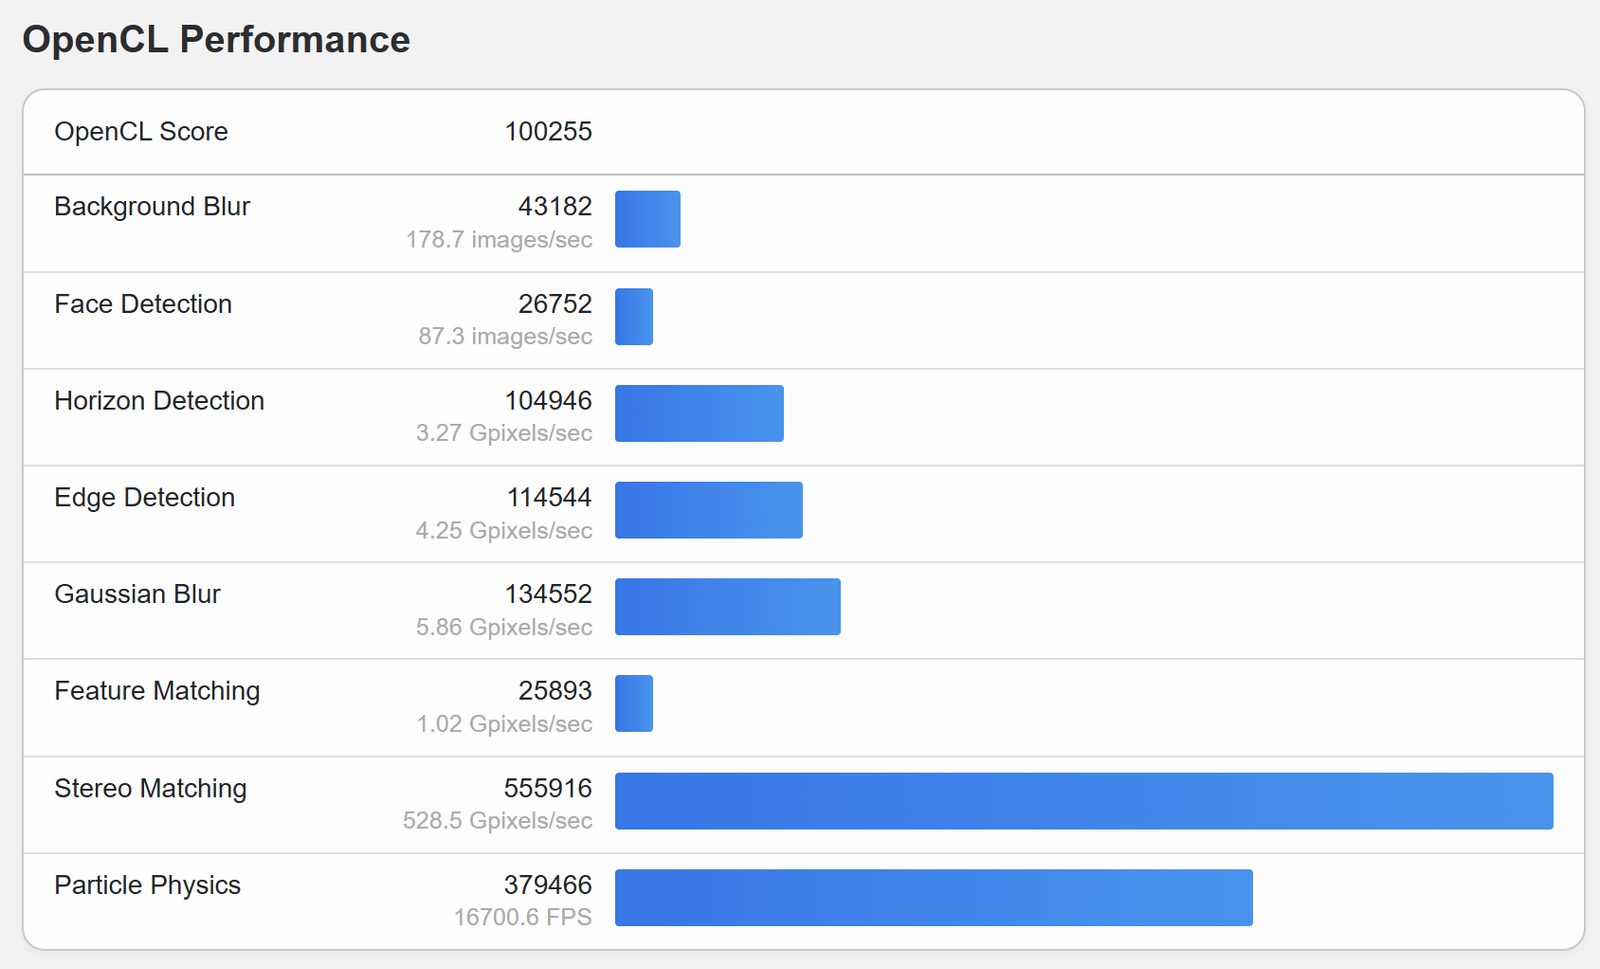Click the OpenCL Performance heading

(216, 40)
